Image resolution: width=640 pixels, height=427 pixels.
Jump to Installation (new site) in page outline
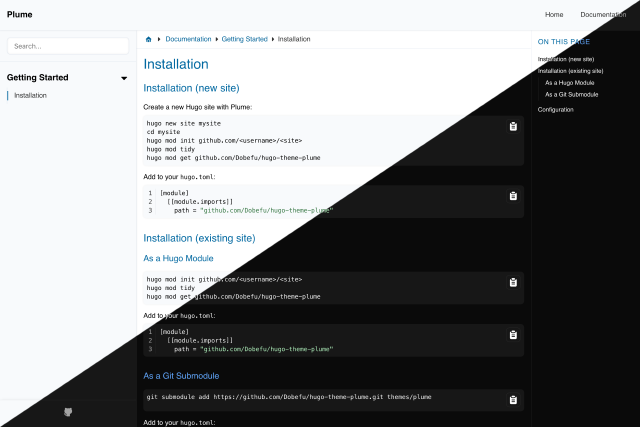pos(565,59)
